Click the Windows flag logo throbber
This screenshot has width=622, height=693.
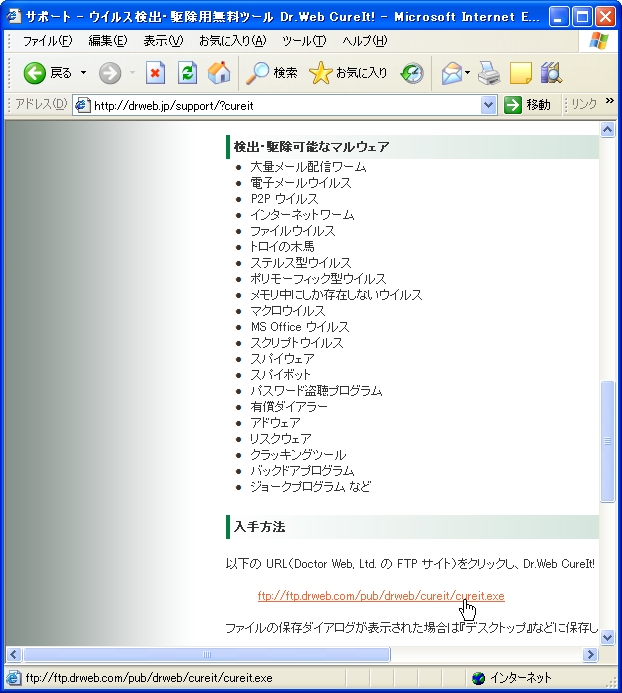coord(599,41)
